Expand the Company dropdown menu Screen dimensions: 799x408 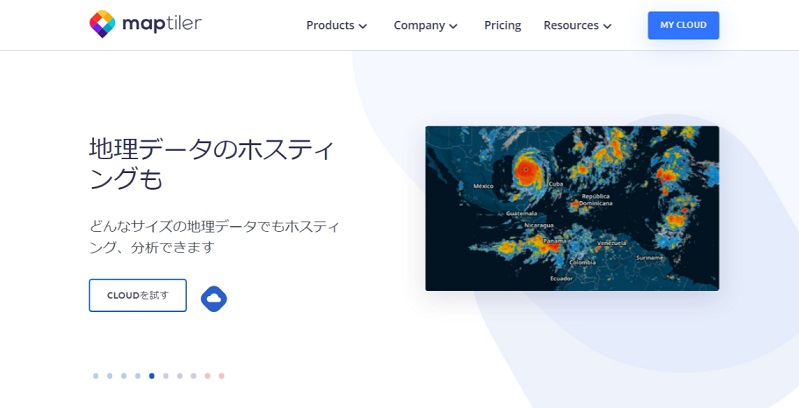[419, 25]
